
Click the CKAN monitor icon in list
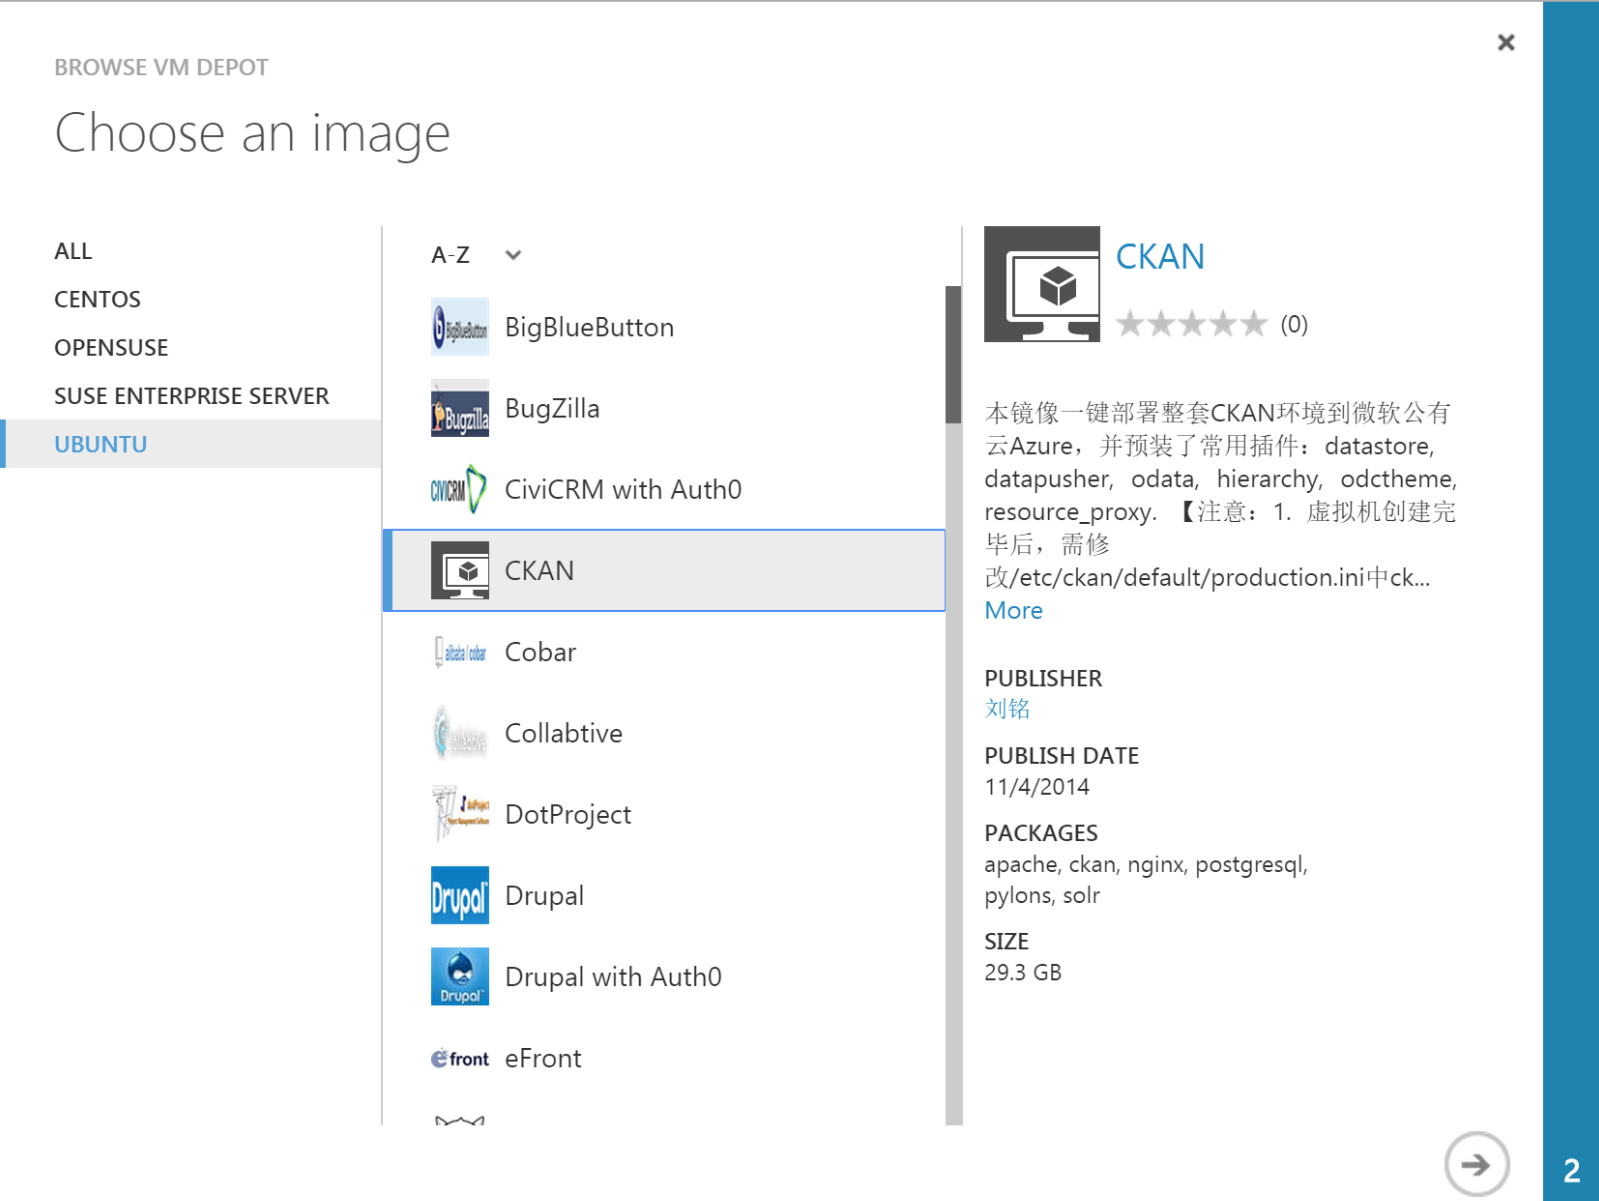tap(460, 570)
